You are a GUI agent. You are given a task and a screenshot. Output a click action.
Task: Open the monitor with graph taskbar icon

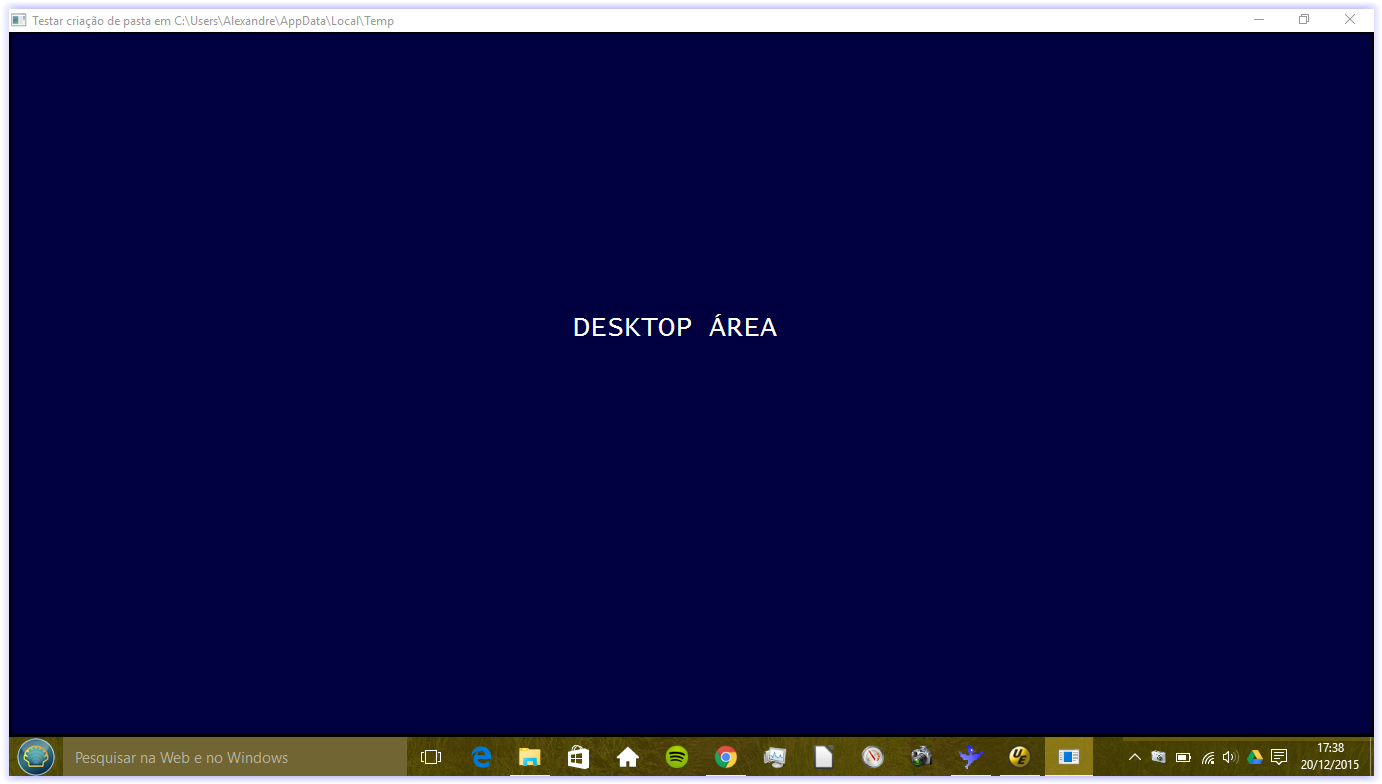(x=775, y=757)
